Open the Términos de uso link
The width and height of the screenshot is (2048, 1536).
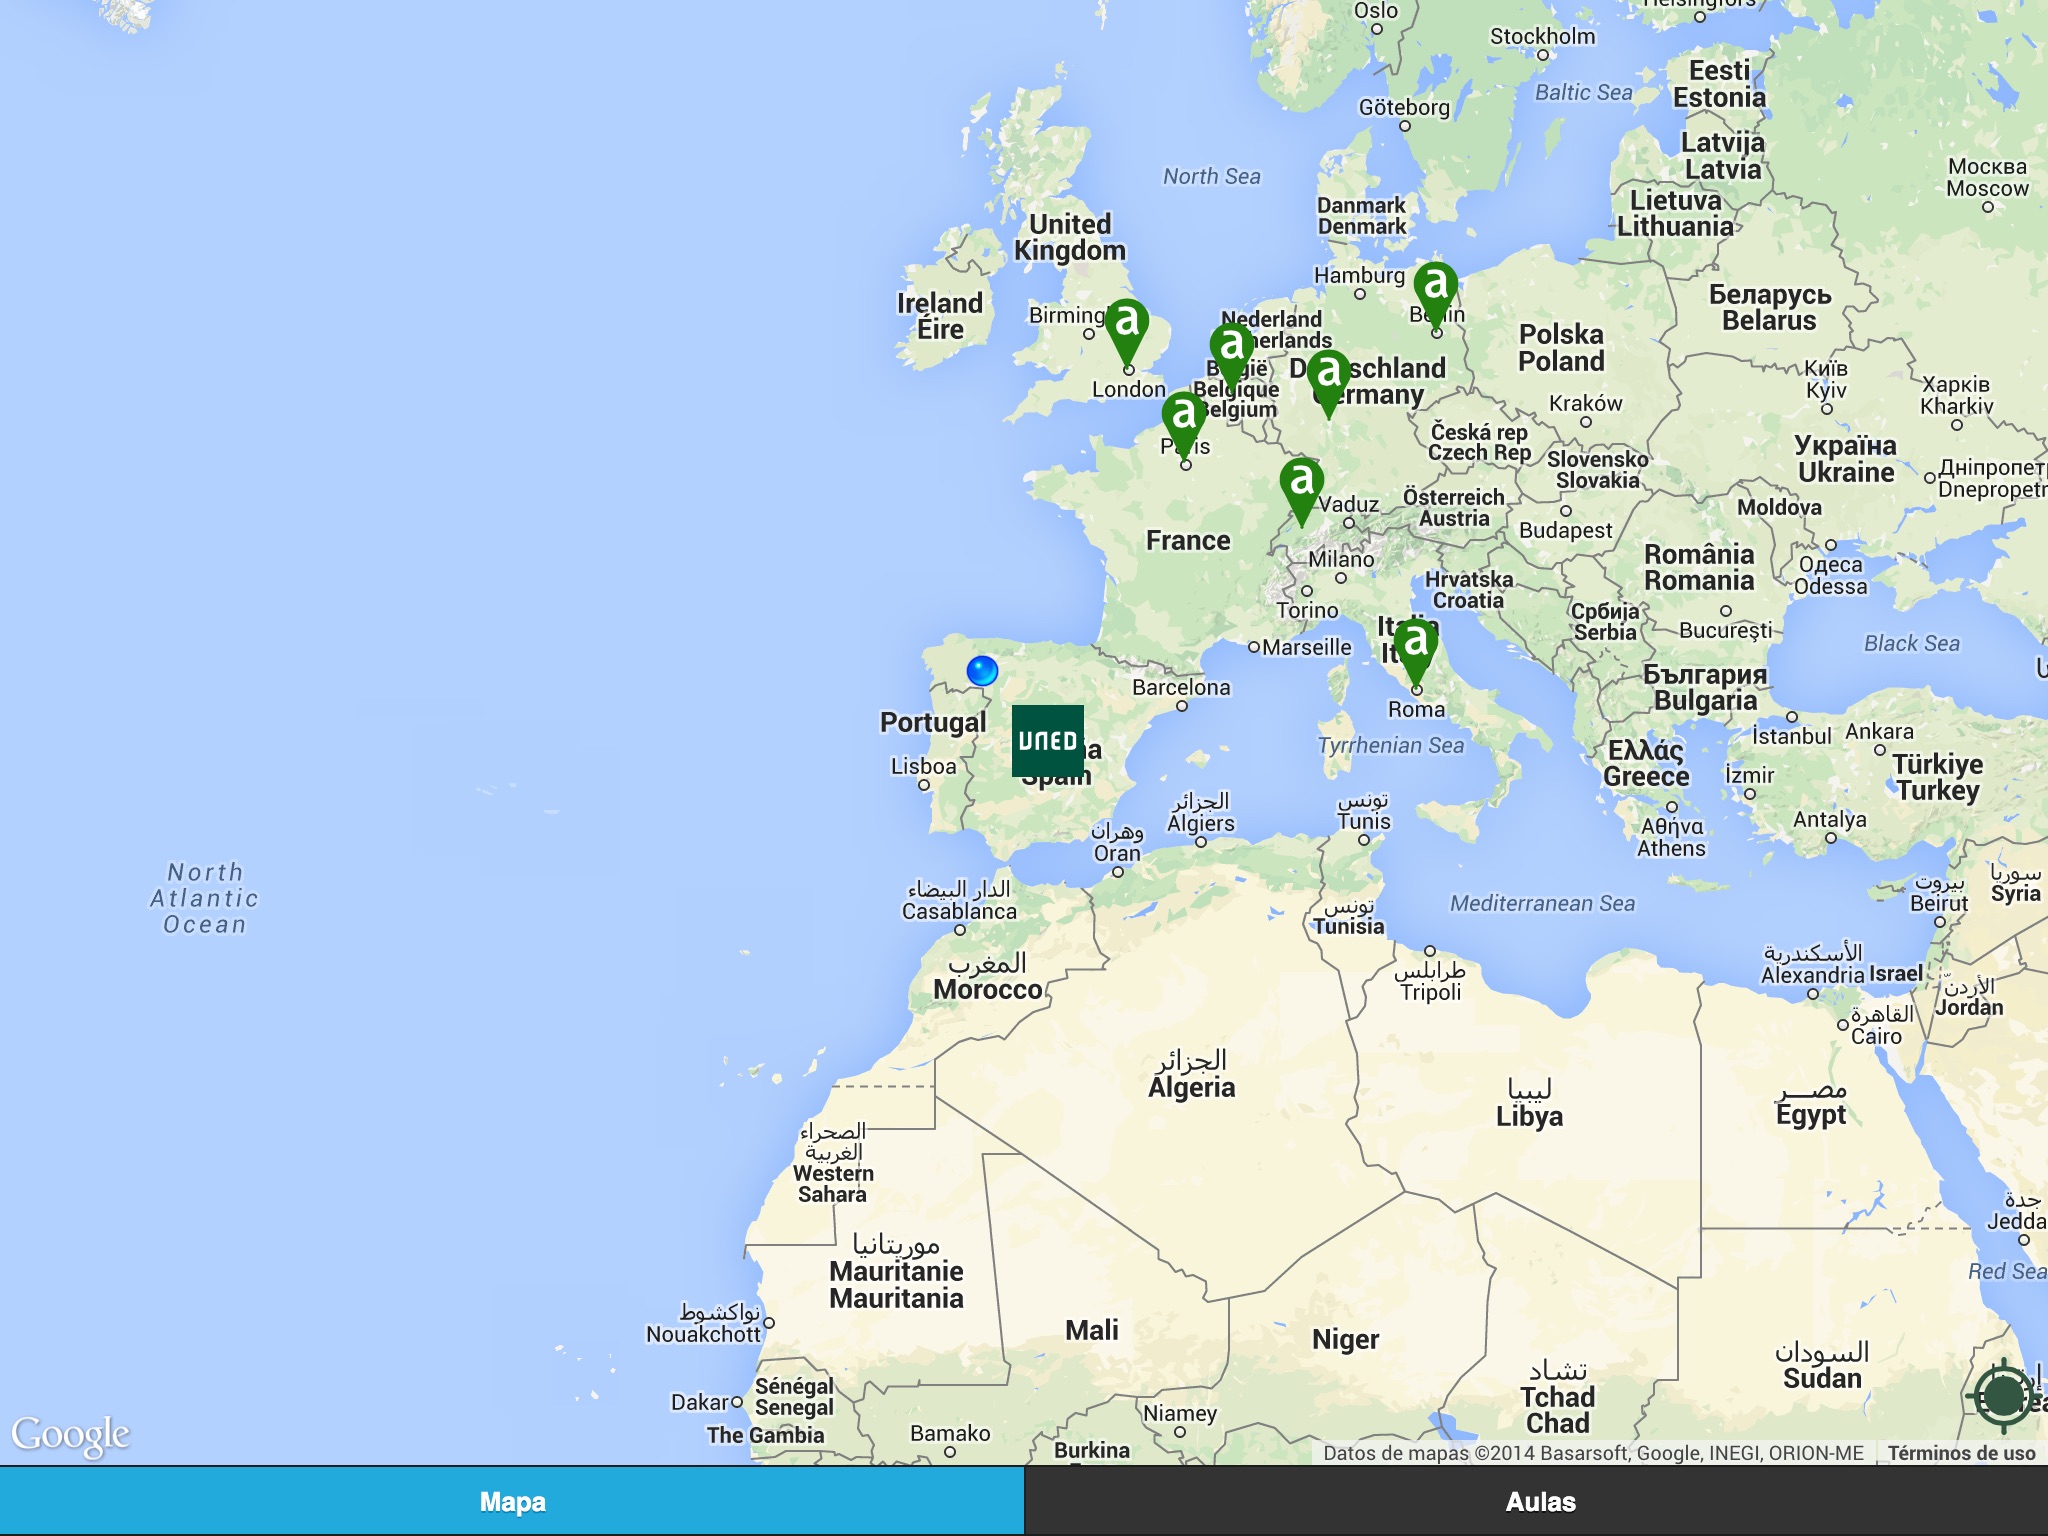pos(1961,1453)
